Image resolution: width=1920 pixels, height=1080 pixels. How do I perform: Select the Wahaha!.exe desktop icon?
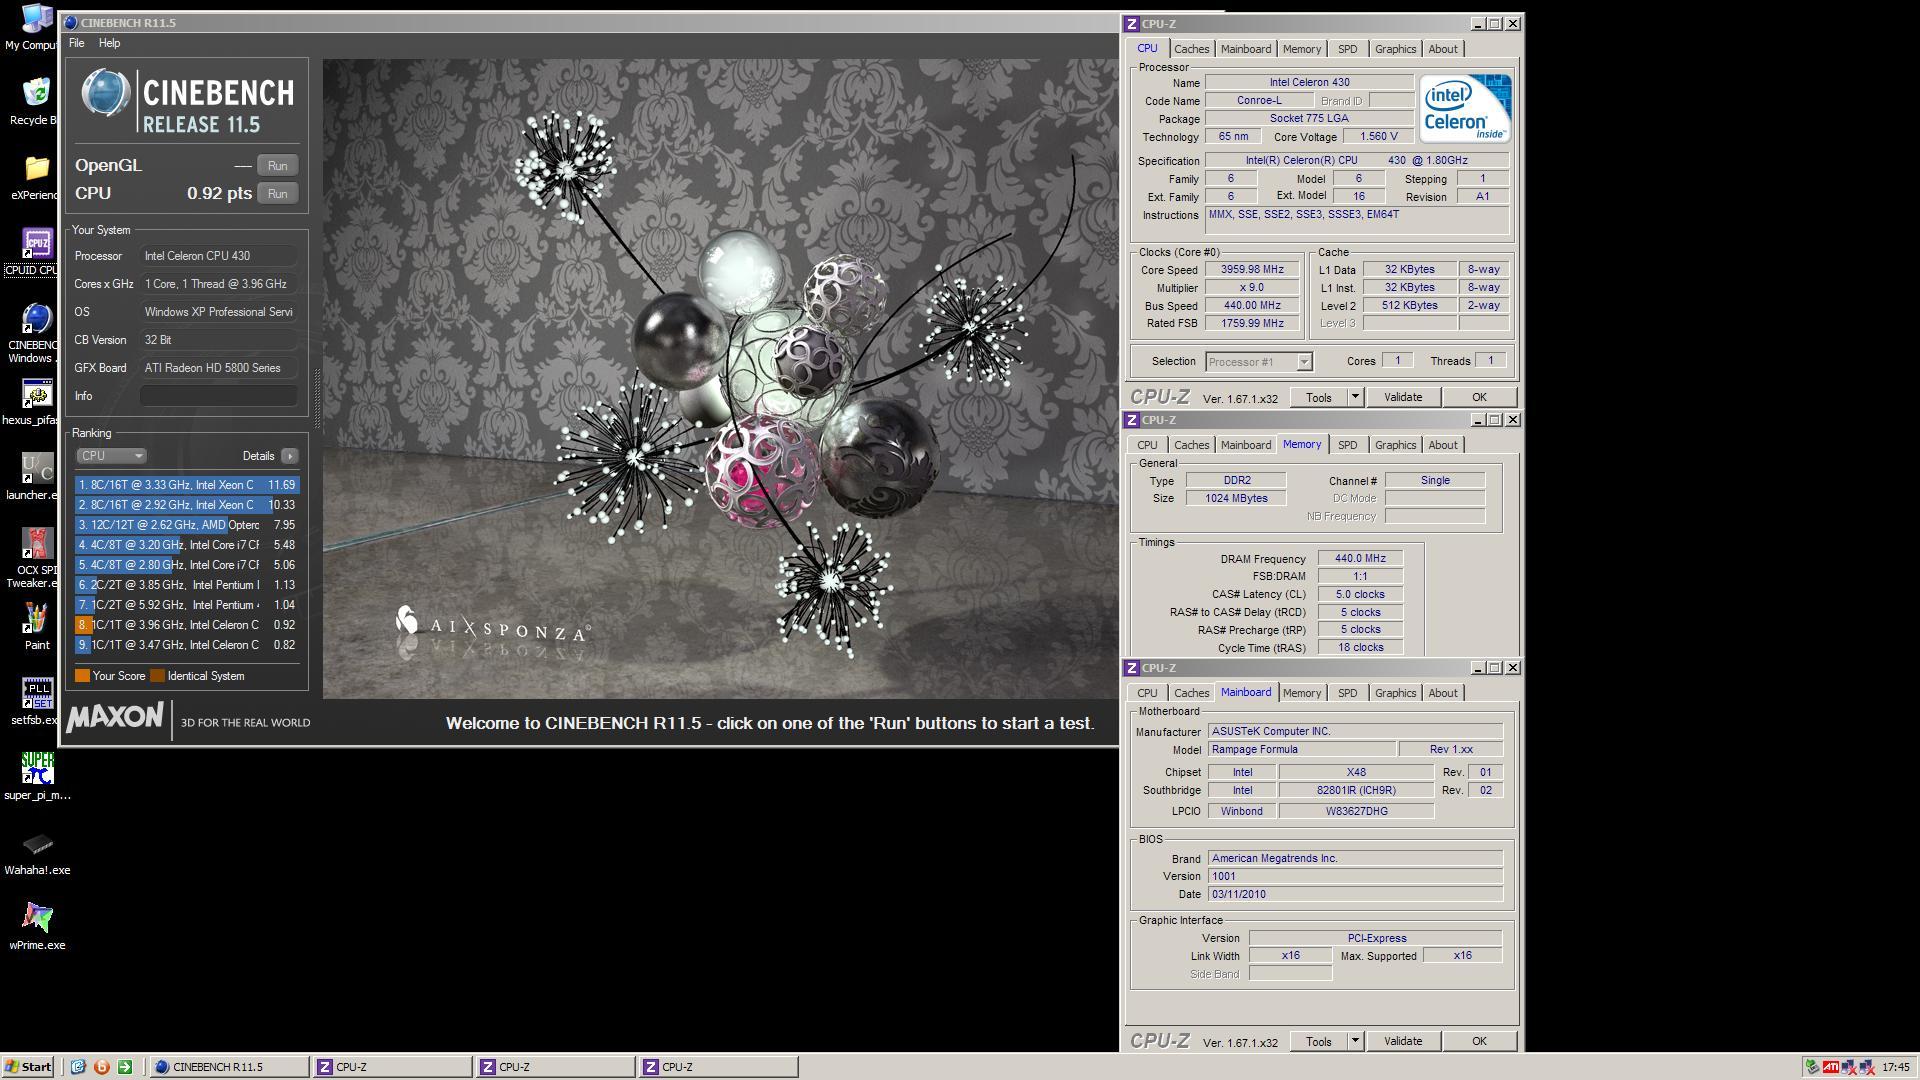(37, 852)
